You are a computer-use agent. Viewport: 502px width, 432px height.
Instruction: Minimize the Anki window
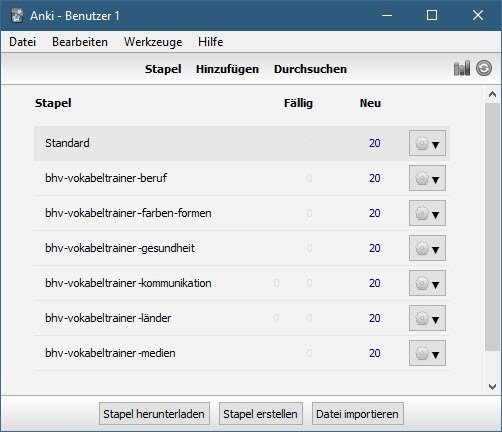click(387, 15)
